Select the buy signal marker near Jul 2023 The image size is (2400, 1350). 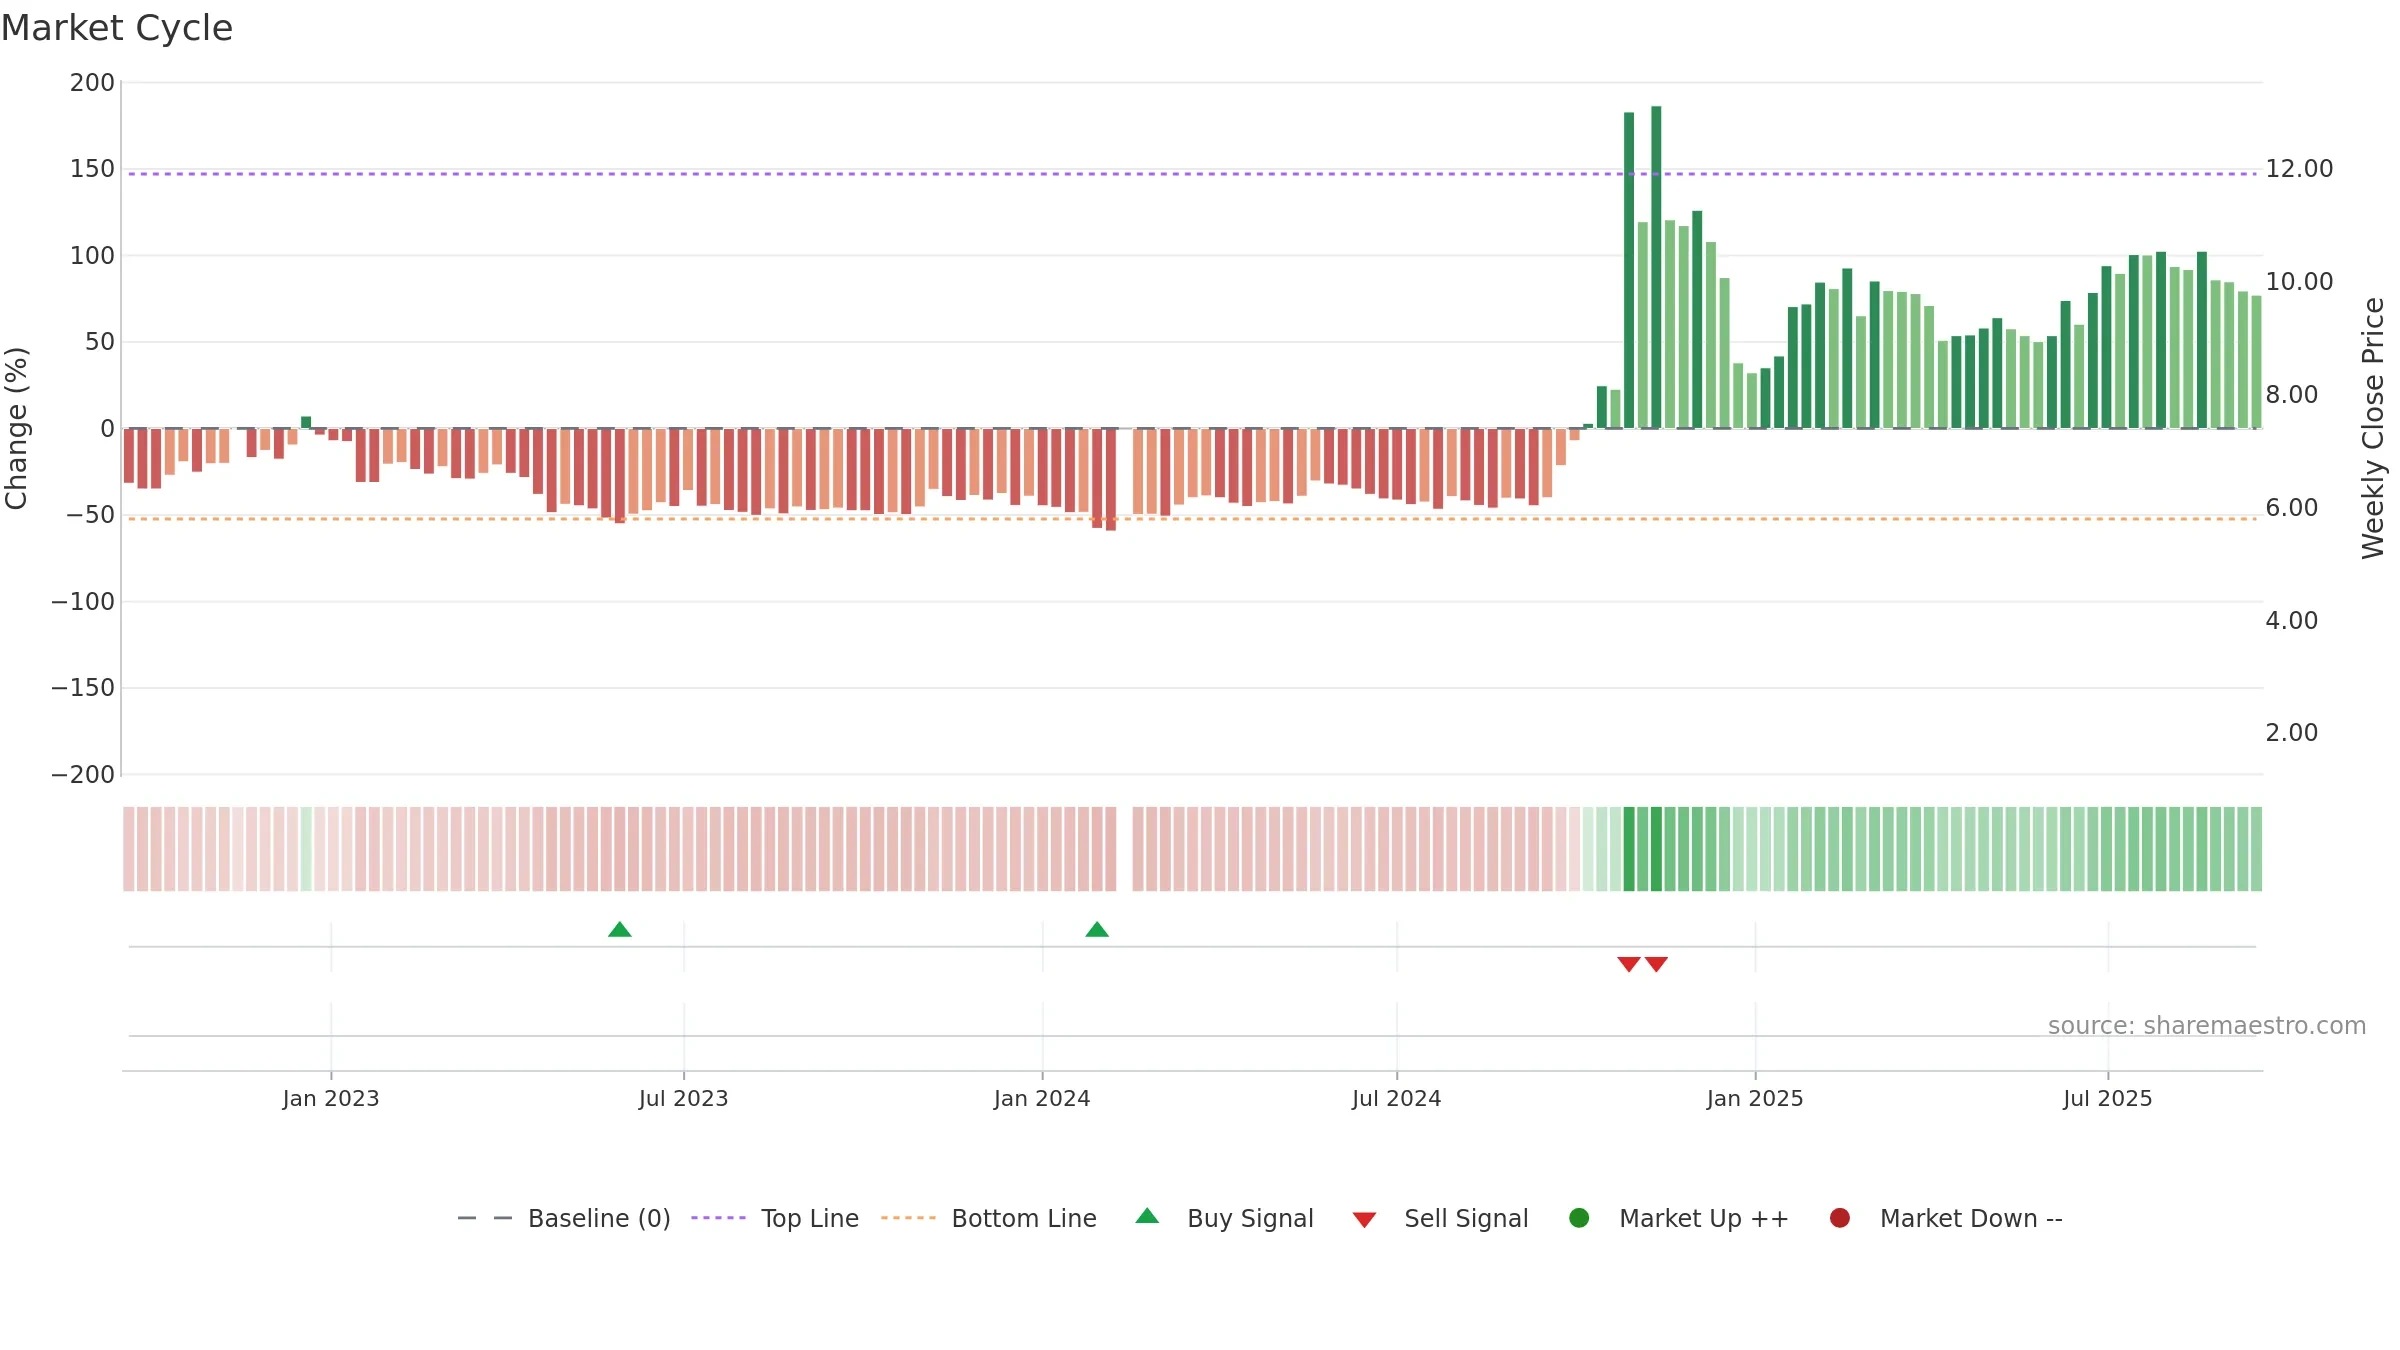pyautogui.click(x=620, y=930)
